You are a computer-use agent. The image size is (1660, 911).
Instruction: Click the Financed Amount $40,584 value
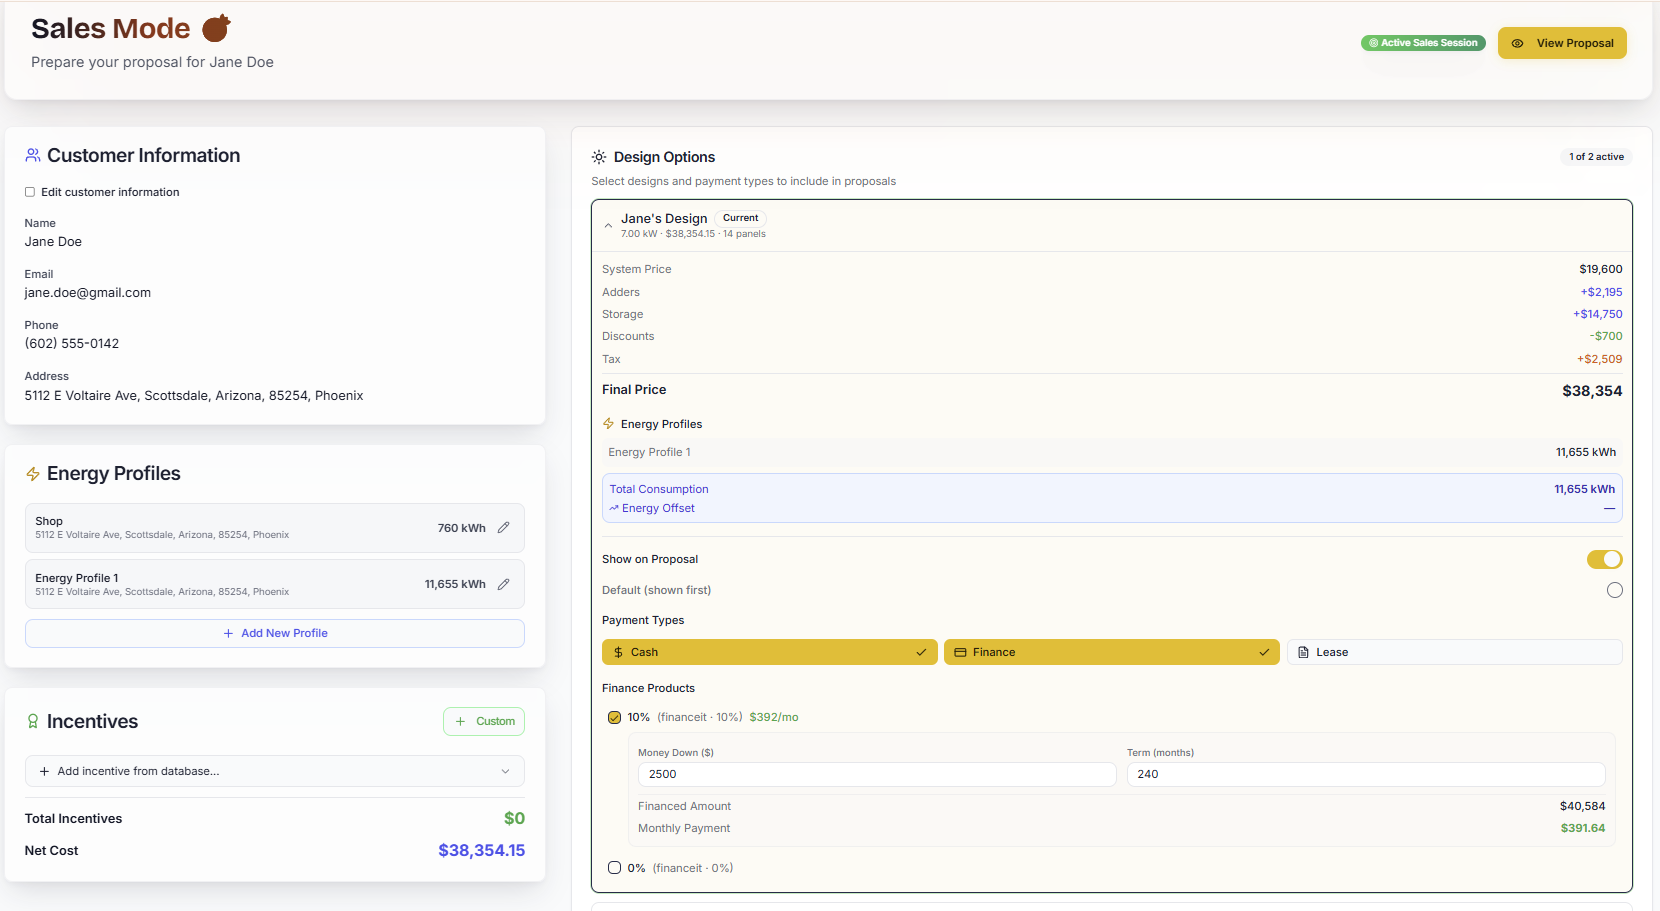[1583, 806]
